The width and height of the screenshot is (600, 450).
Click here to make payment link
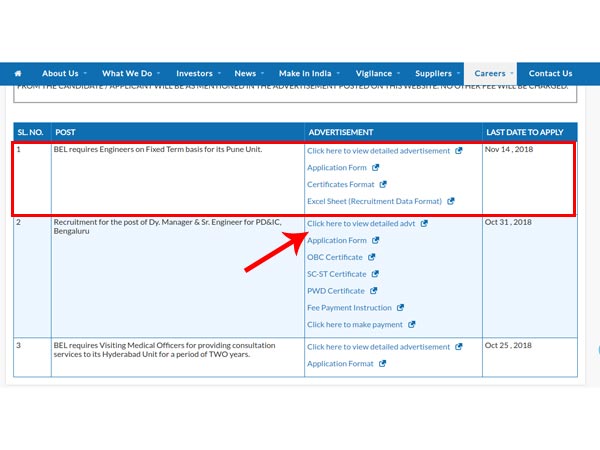tap(355, 324)
